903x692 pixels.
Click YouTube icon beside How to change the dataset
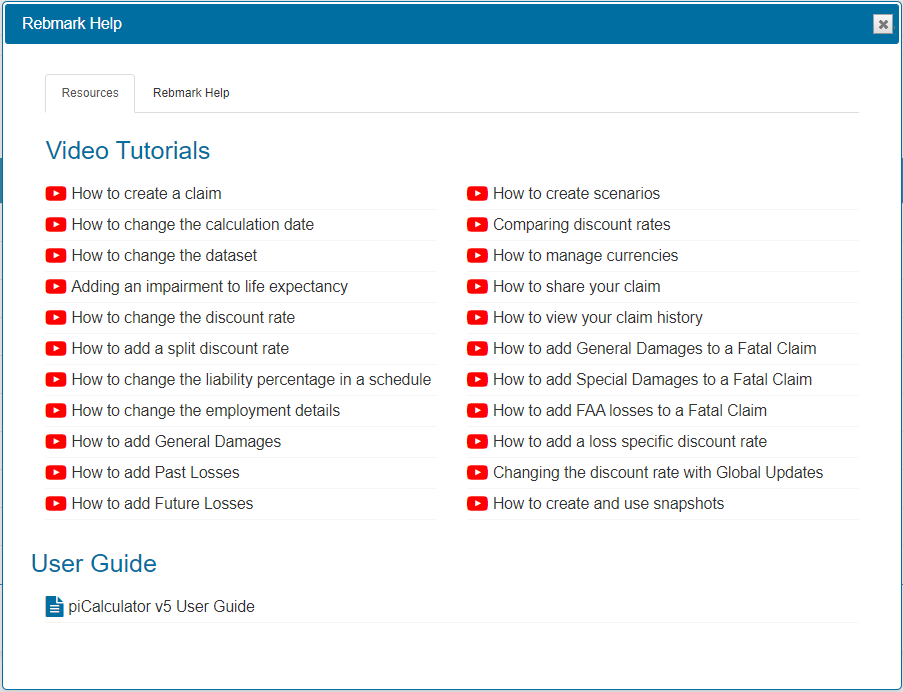(x=56, y=256)
